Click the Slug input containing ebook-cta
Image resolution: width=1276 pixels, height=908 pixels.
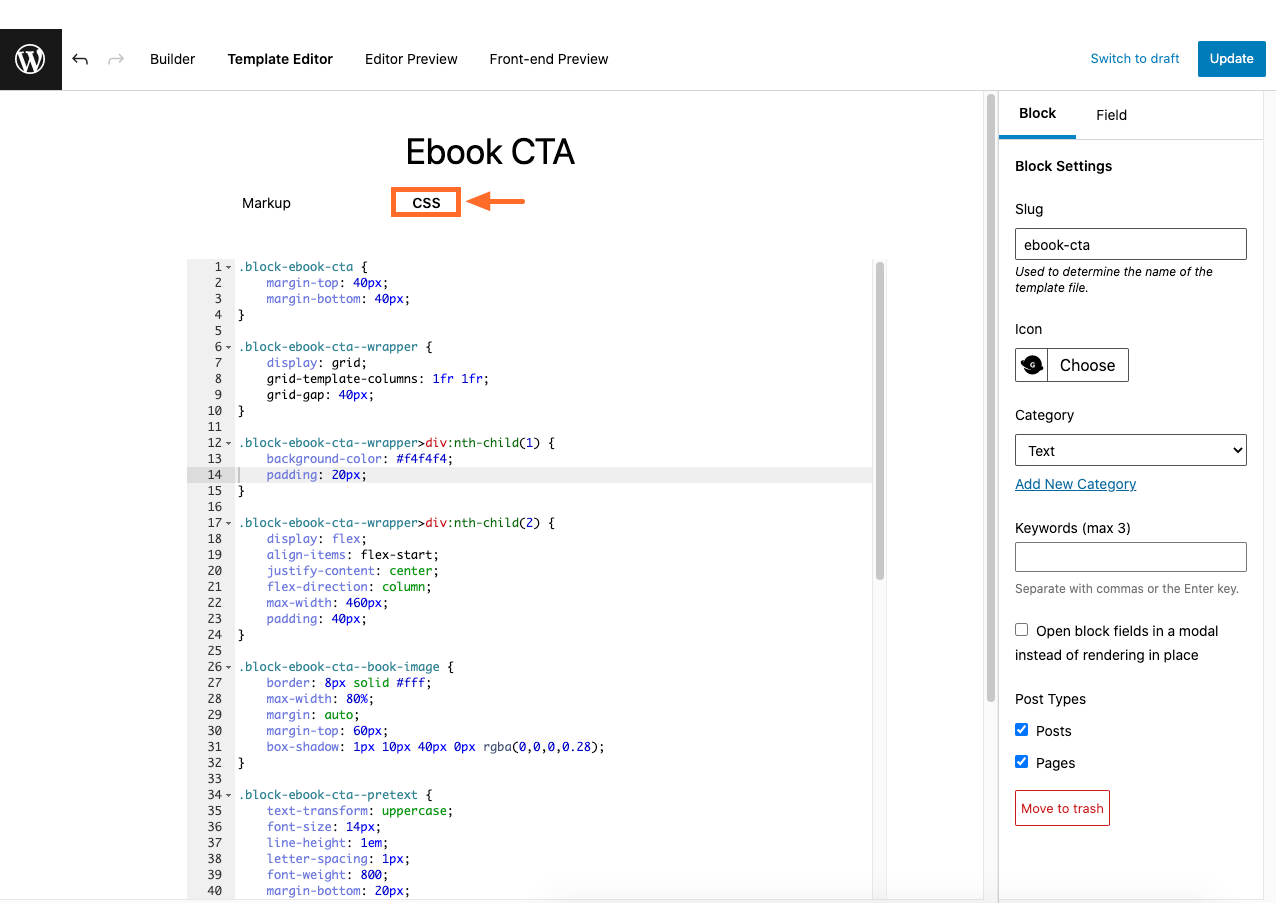(1130, 244)
